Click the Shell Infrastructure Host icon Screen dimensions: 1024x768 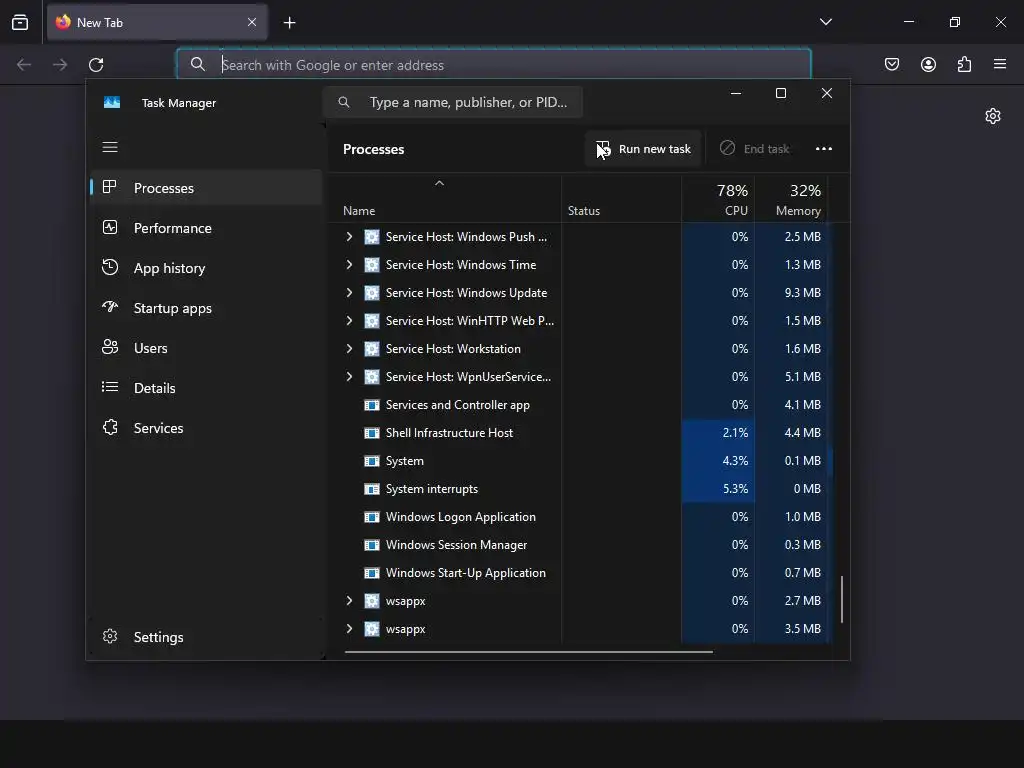(372, 433)
